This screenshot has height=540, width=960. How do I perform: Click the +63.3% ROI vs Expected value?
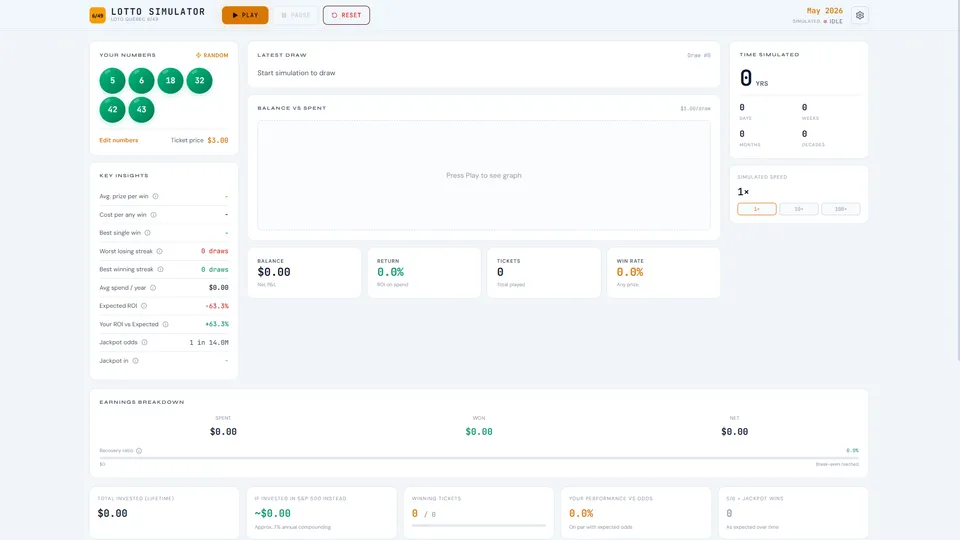[217, 324]
